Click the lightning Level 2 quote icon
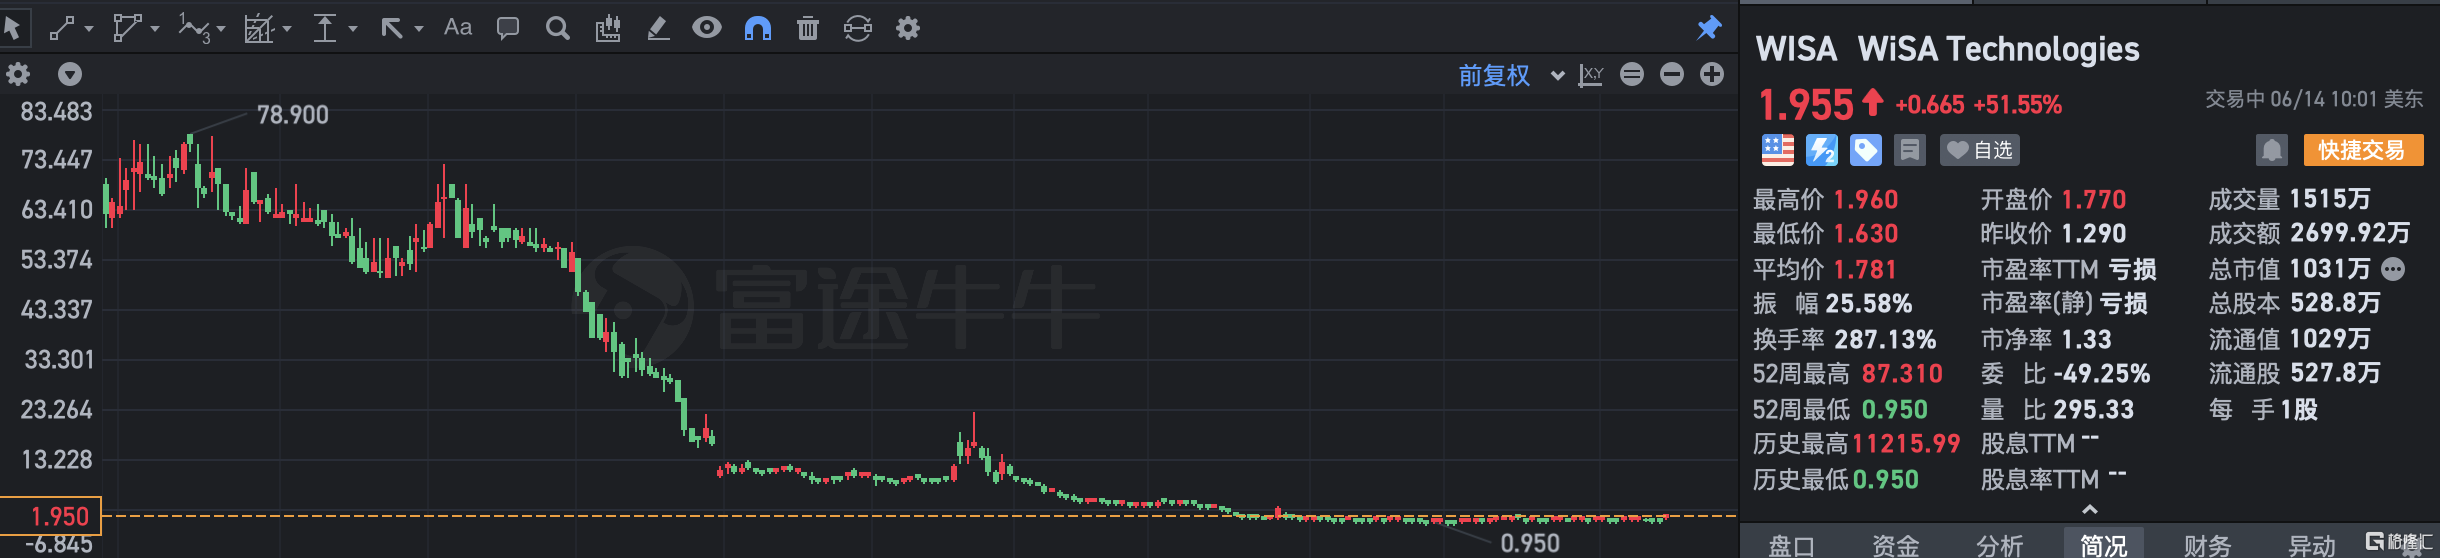The image size is (2440, 558). [x=1821, y=150]
